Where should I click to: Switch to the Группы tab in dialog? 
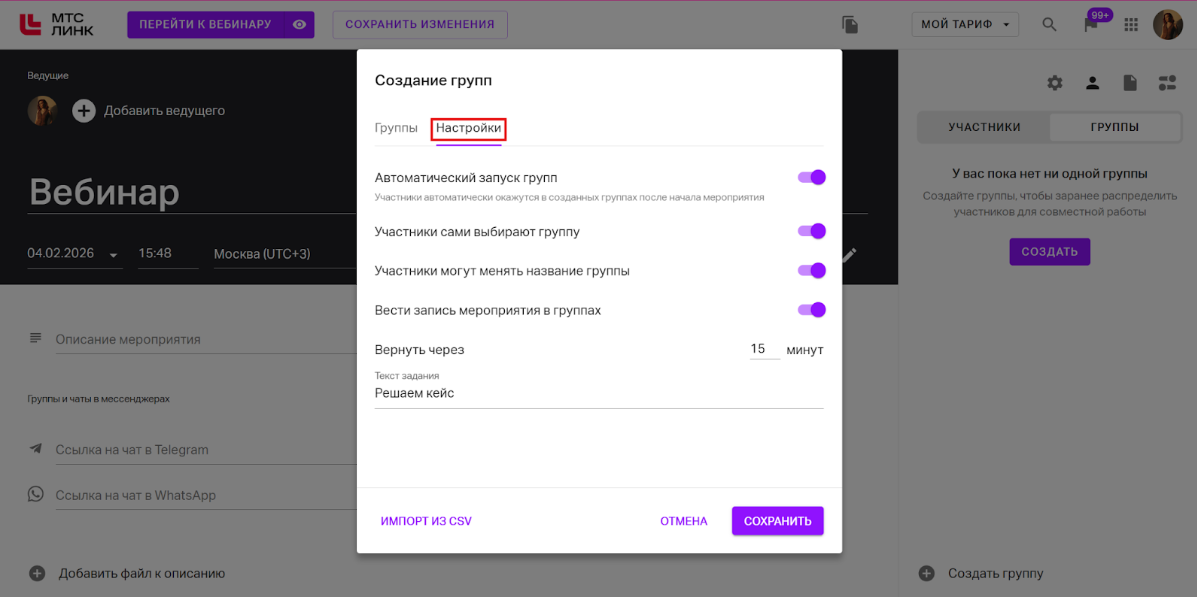point(396,129)
